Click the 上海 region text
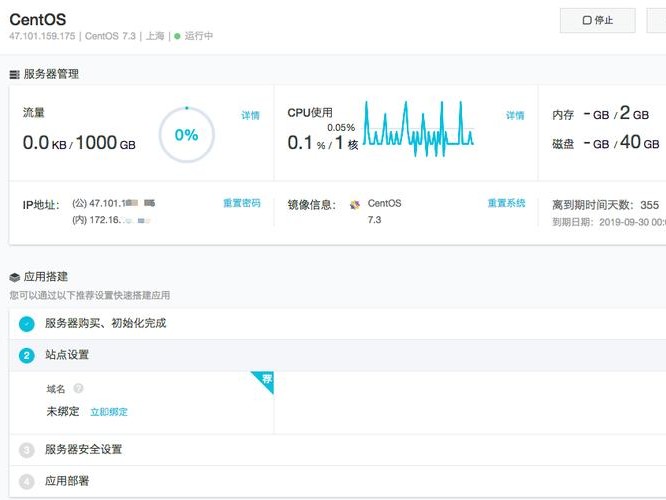Viewport: 666px width, 500px height. pos(155,36)
